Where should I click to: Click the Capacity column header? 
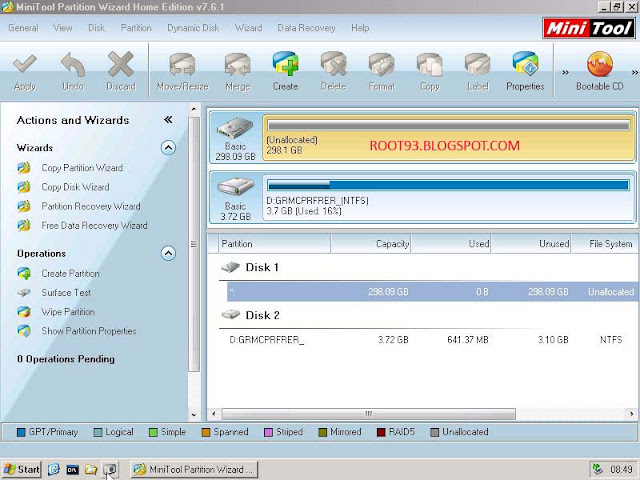click(x=371, y=244)
